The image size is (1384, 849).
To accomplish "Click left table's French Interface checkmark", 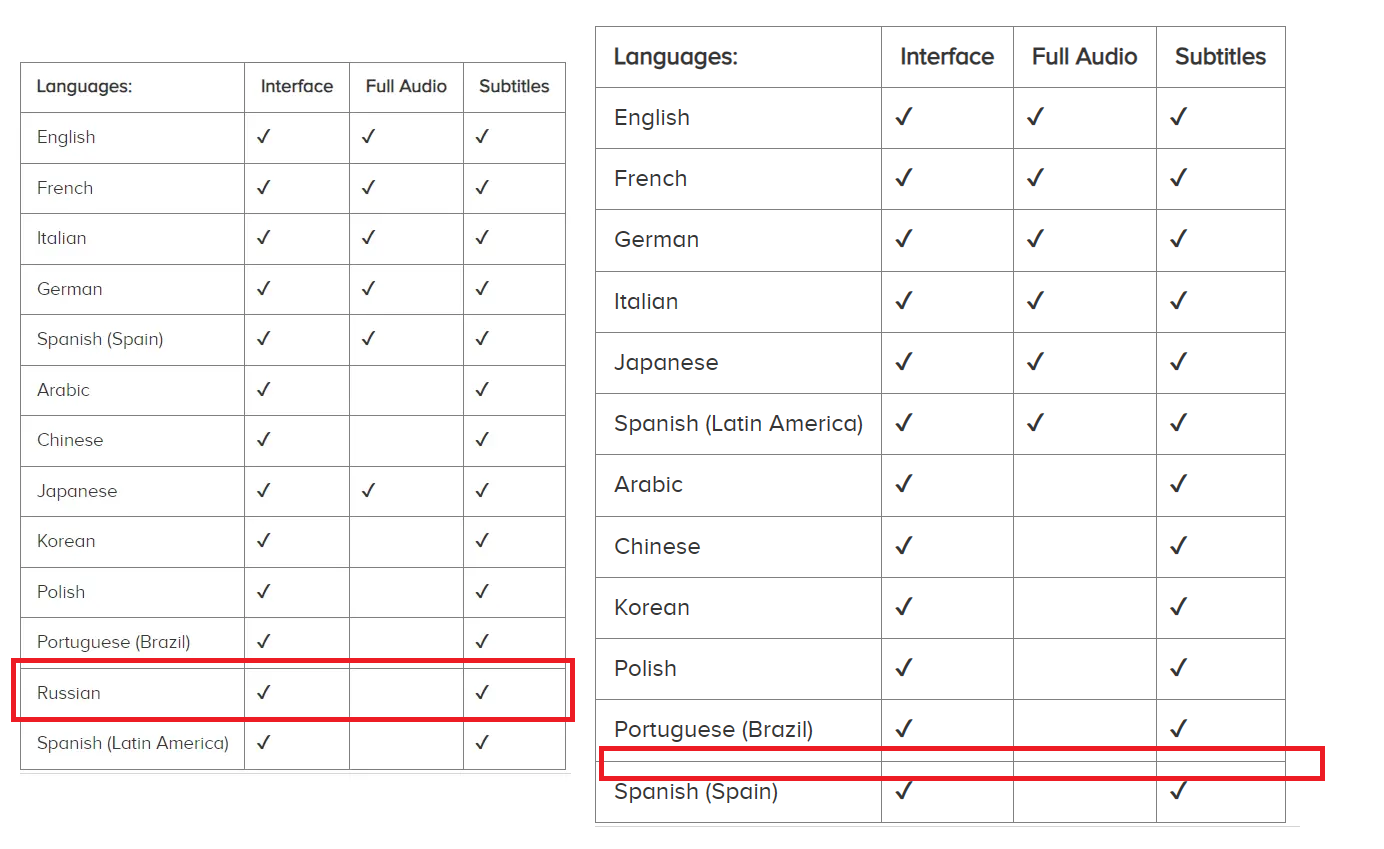I will [x=264, y=187].
